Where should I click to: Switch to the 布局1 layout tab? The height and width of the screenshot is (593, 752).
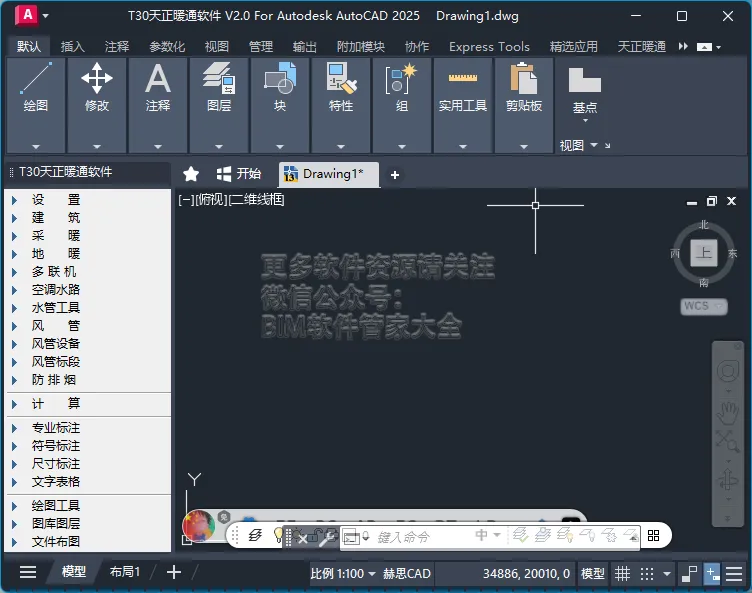click(125, 571)
